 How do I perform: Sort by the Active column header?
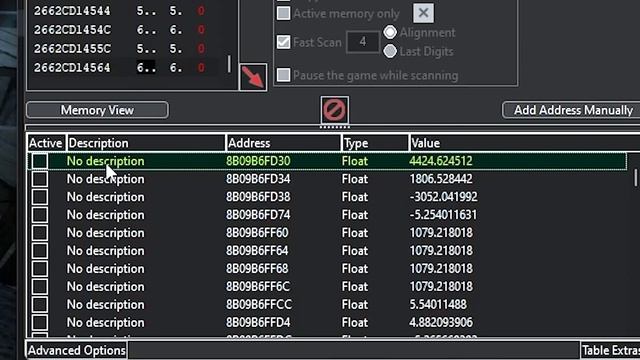tap(46, 143)
